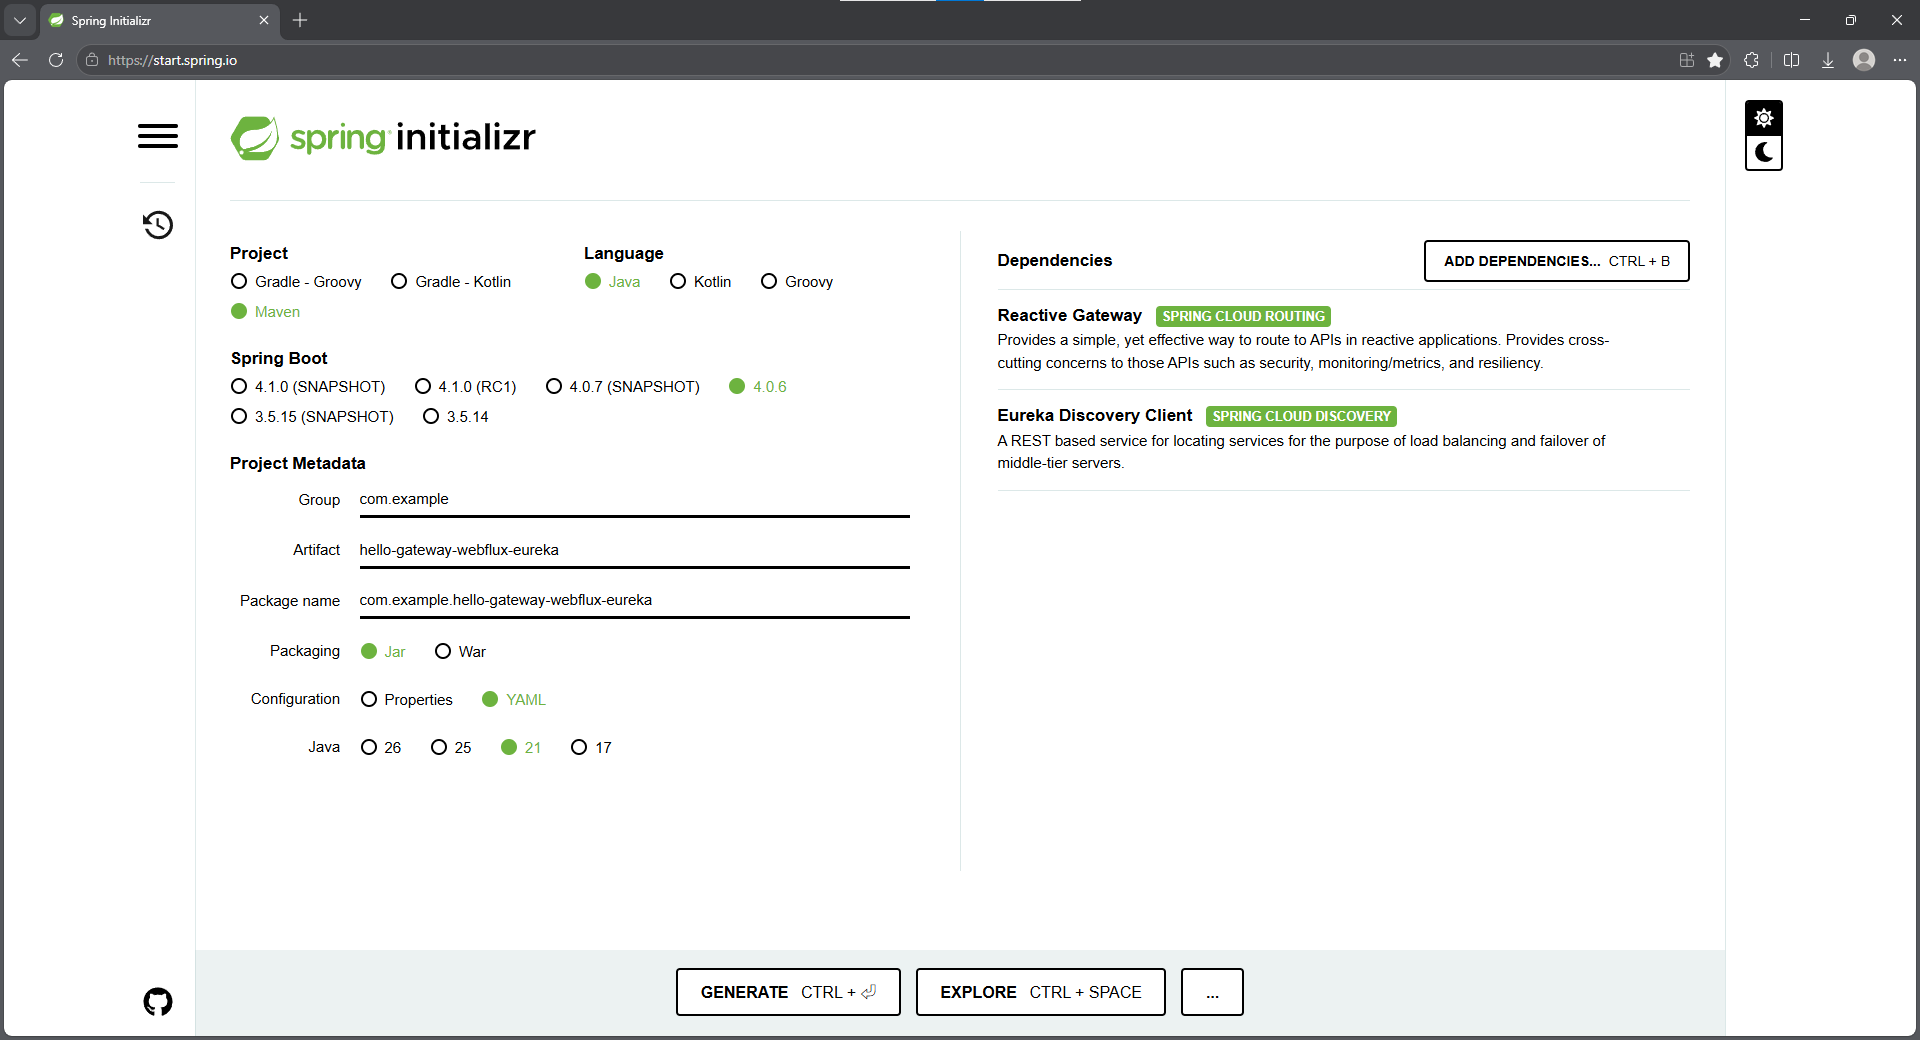
Task: Choose Spring Boot 4.0.6
Action: click(758, 387)
